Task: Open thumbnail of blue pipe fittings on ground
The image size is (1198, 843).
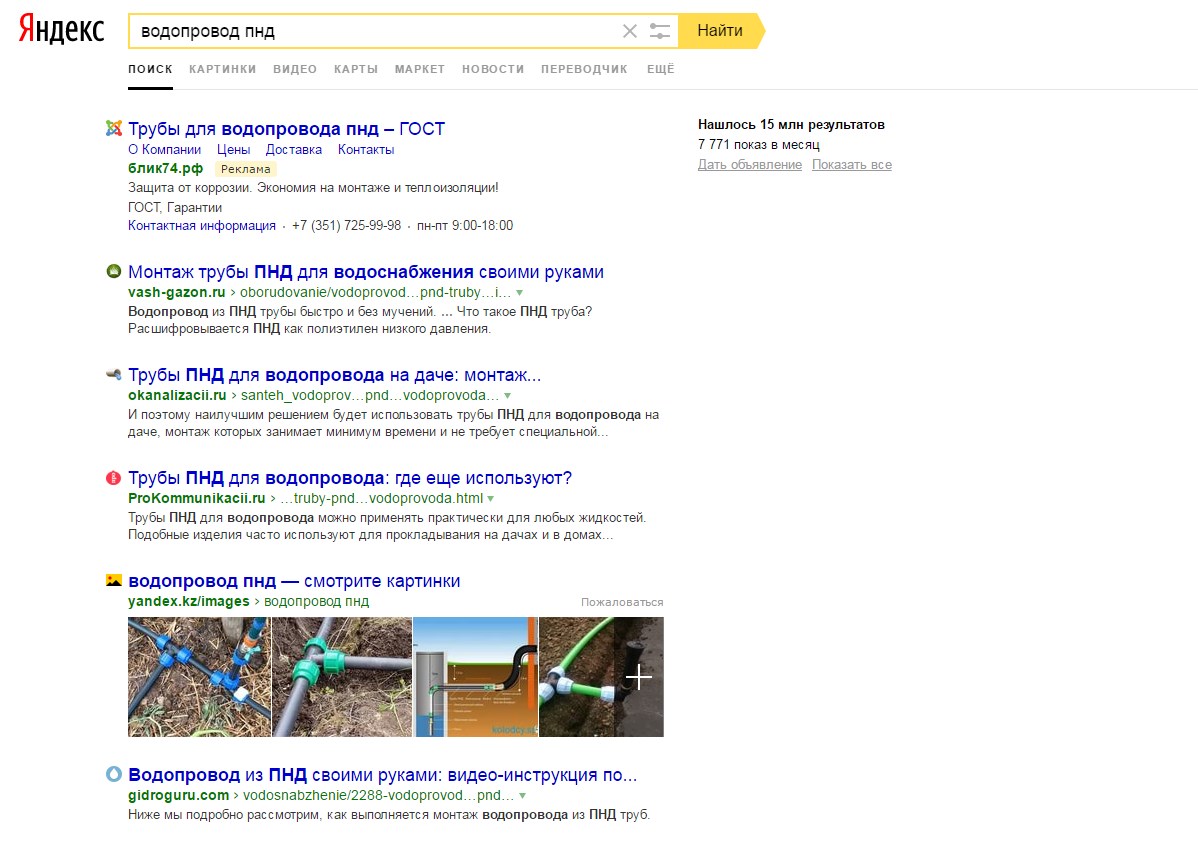Action: (x=199, y=677)
